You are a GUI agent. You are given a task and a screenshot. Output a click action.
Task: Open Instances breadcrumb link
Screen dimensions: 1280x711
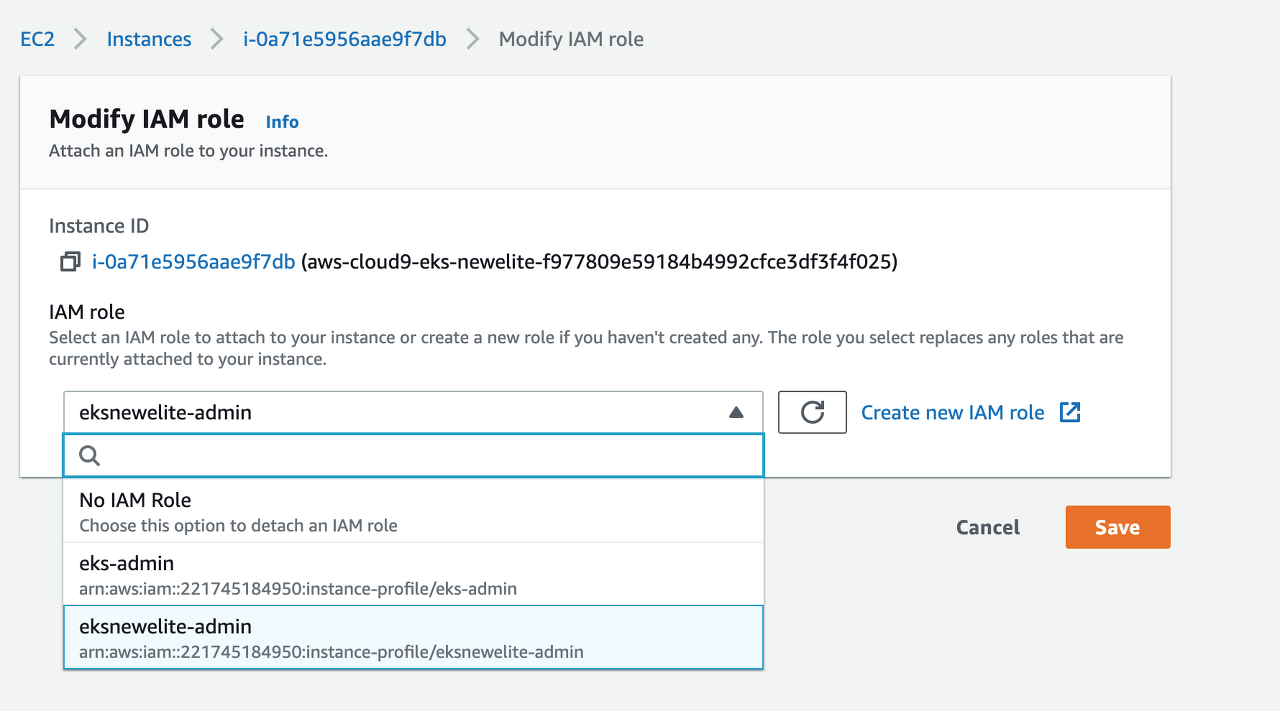(x=149, y=39)
